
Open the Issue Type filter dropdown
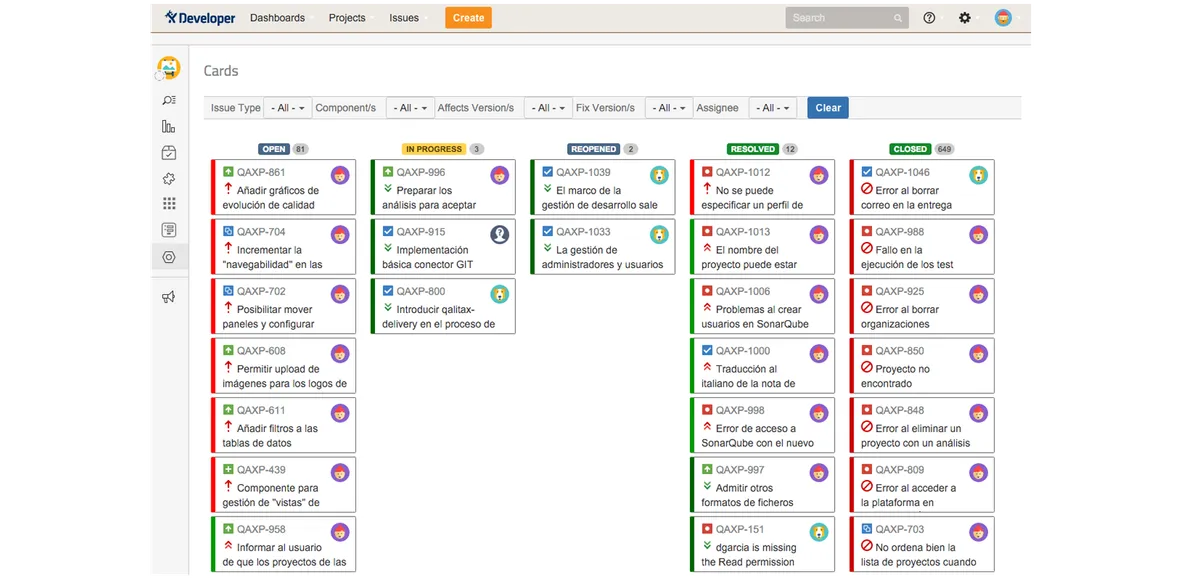pos(288,108)
